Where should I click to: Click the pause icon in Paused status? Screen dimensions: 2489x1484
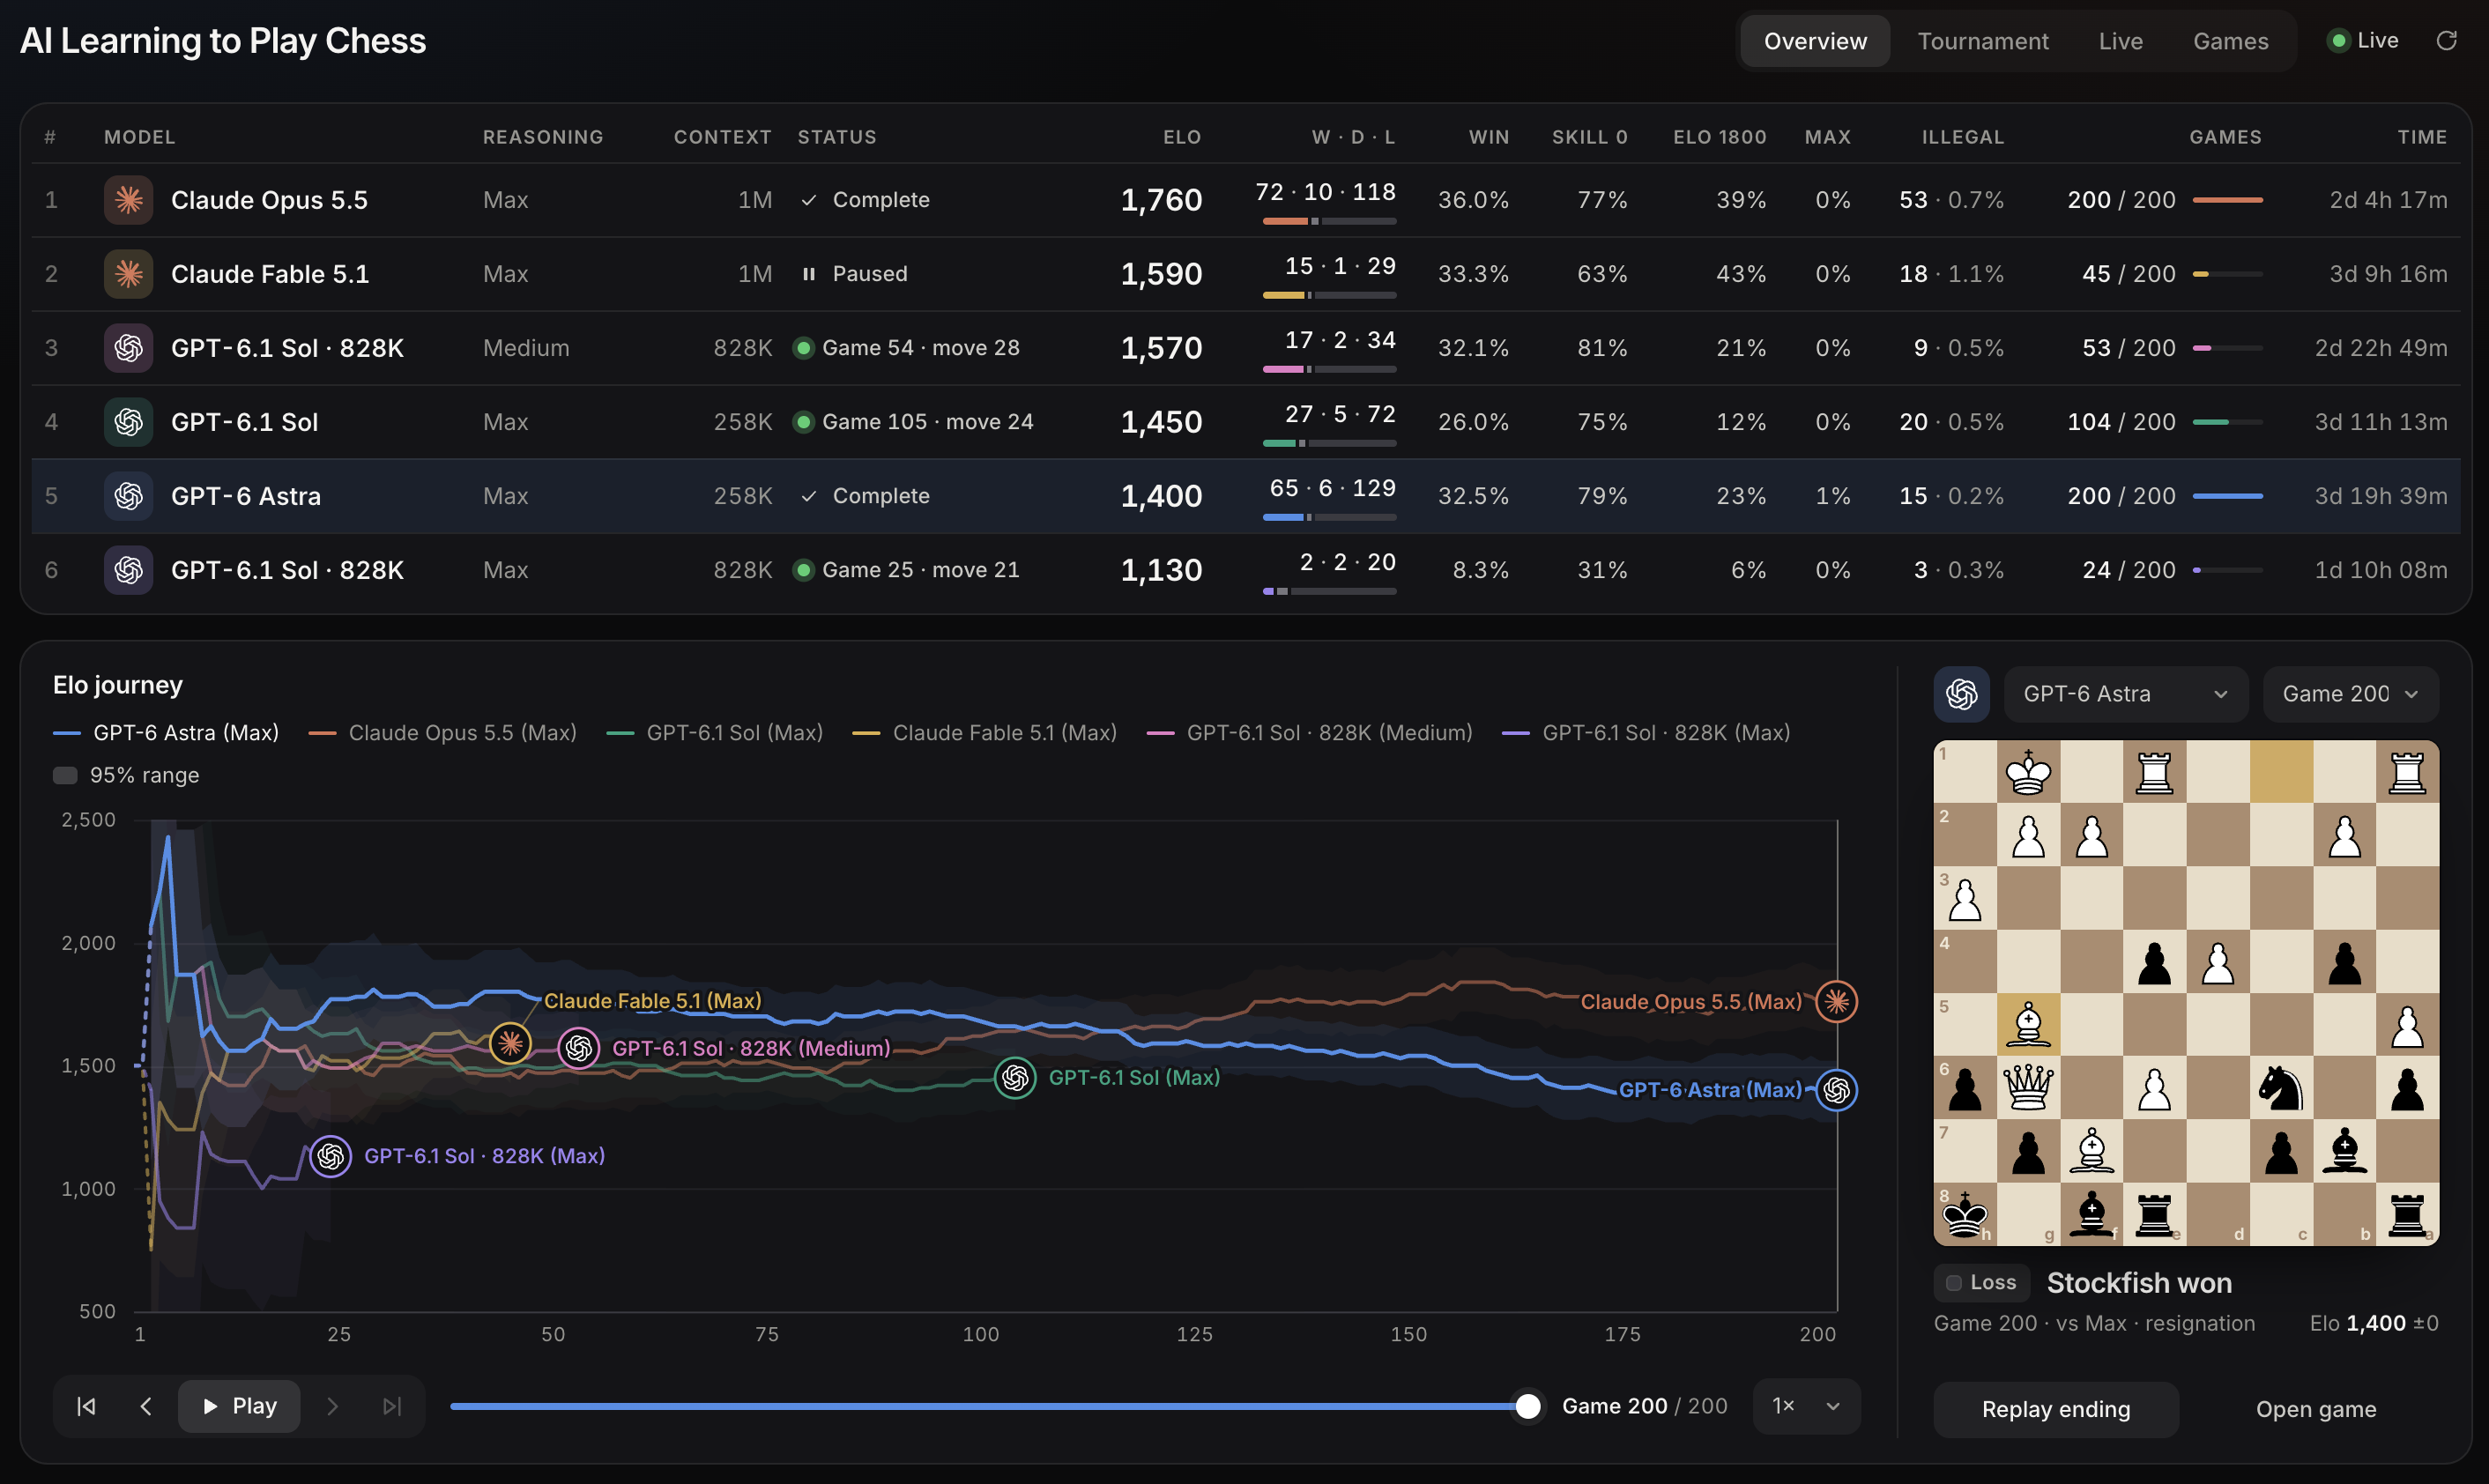[809, 274]
